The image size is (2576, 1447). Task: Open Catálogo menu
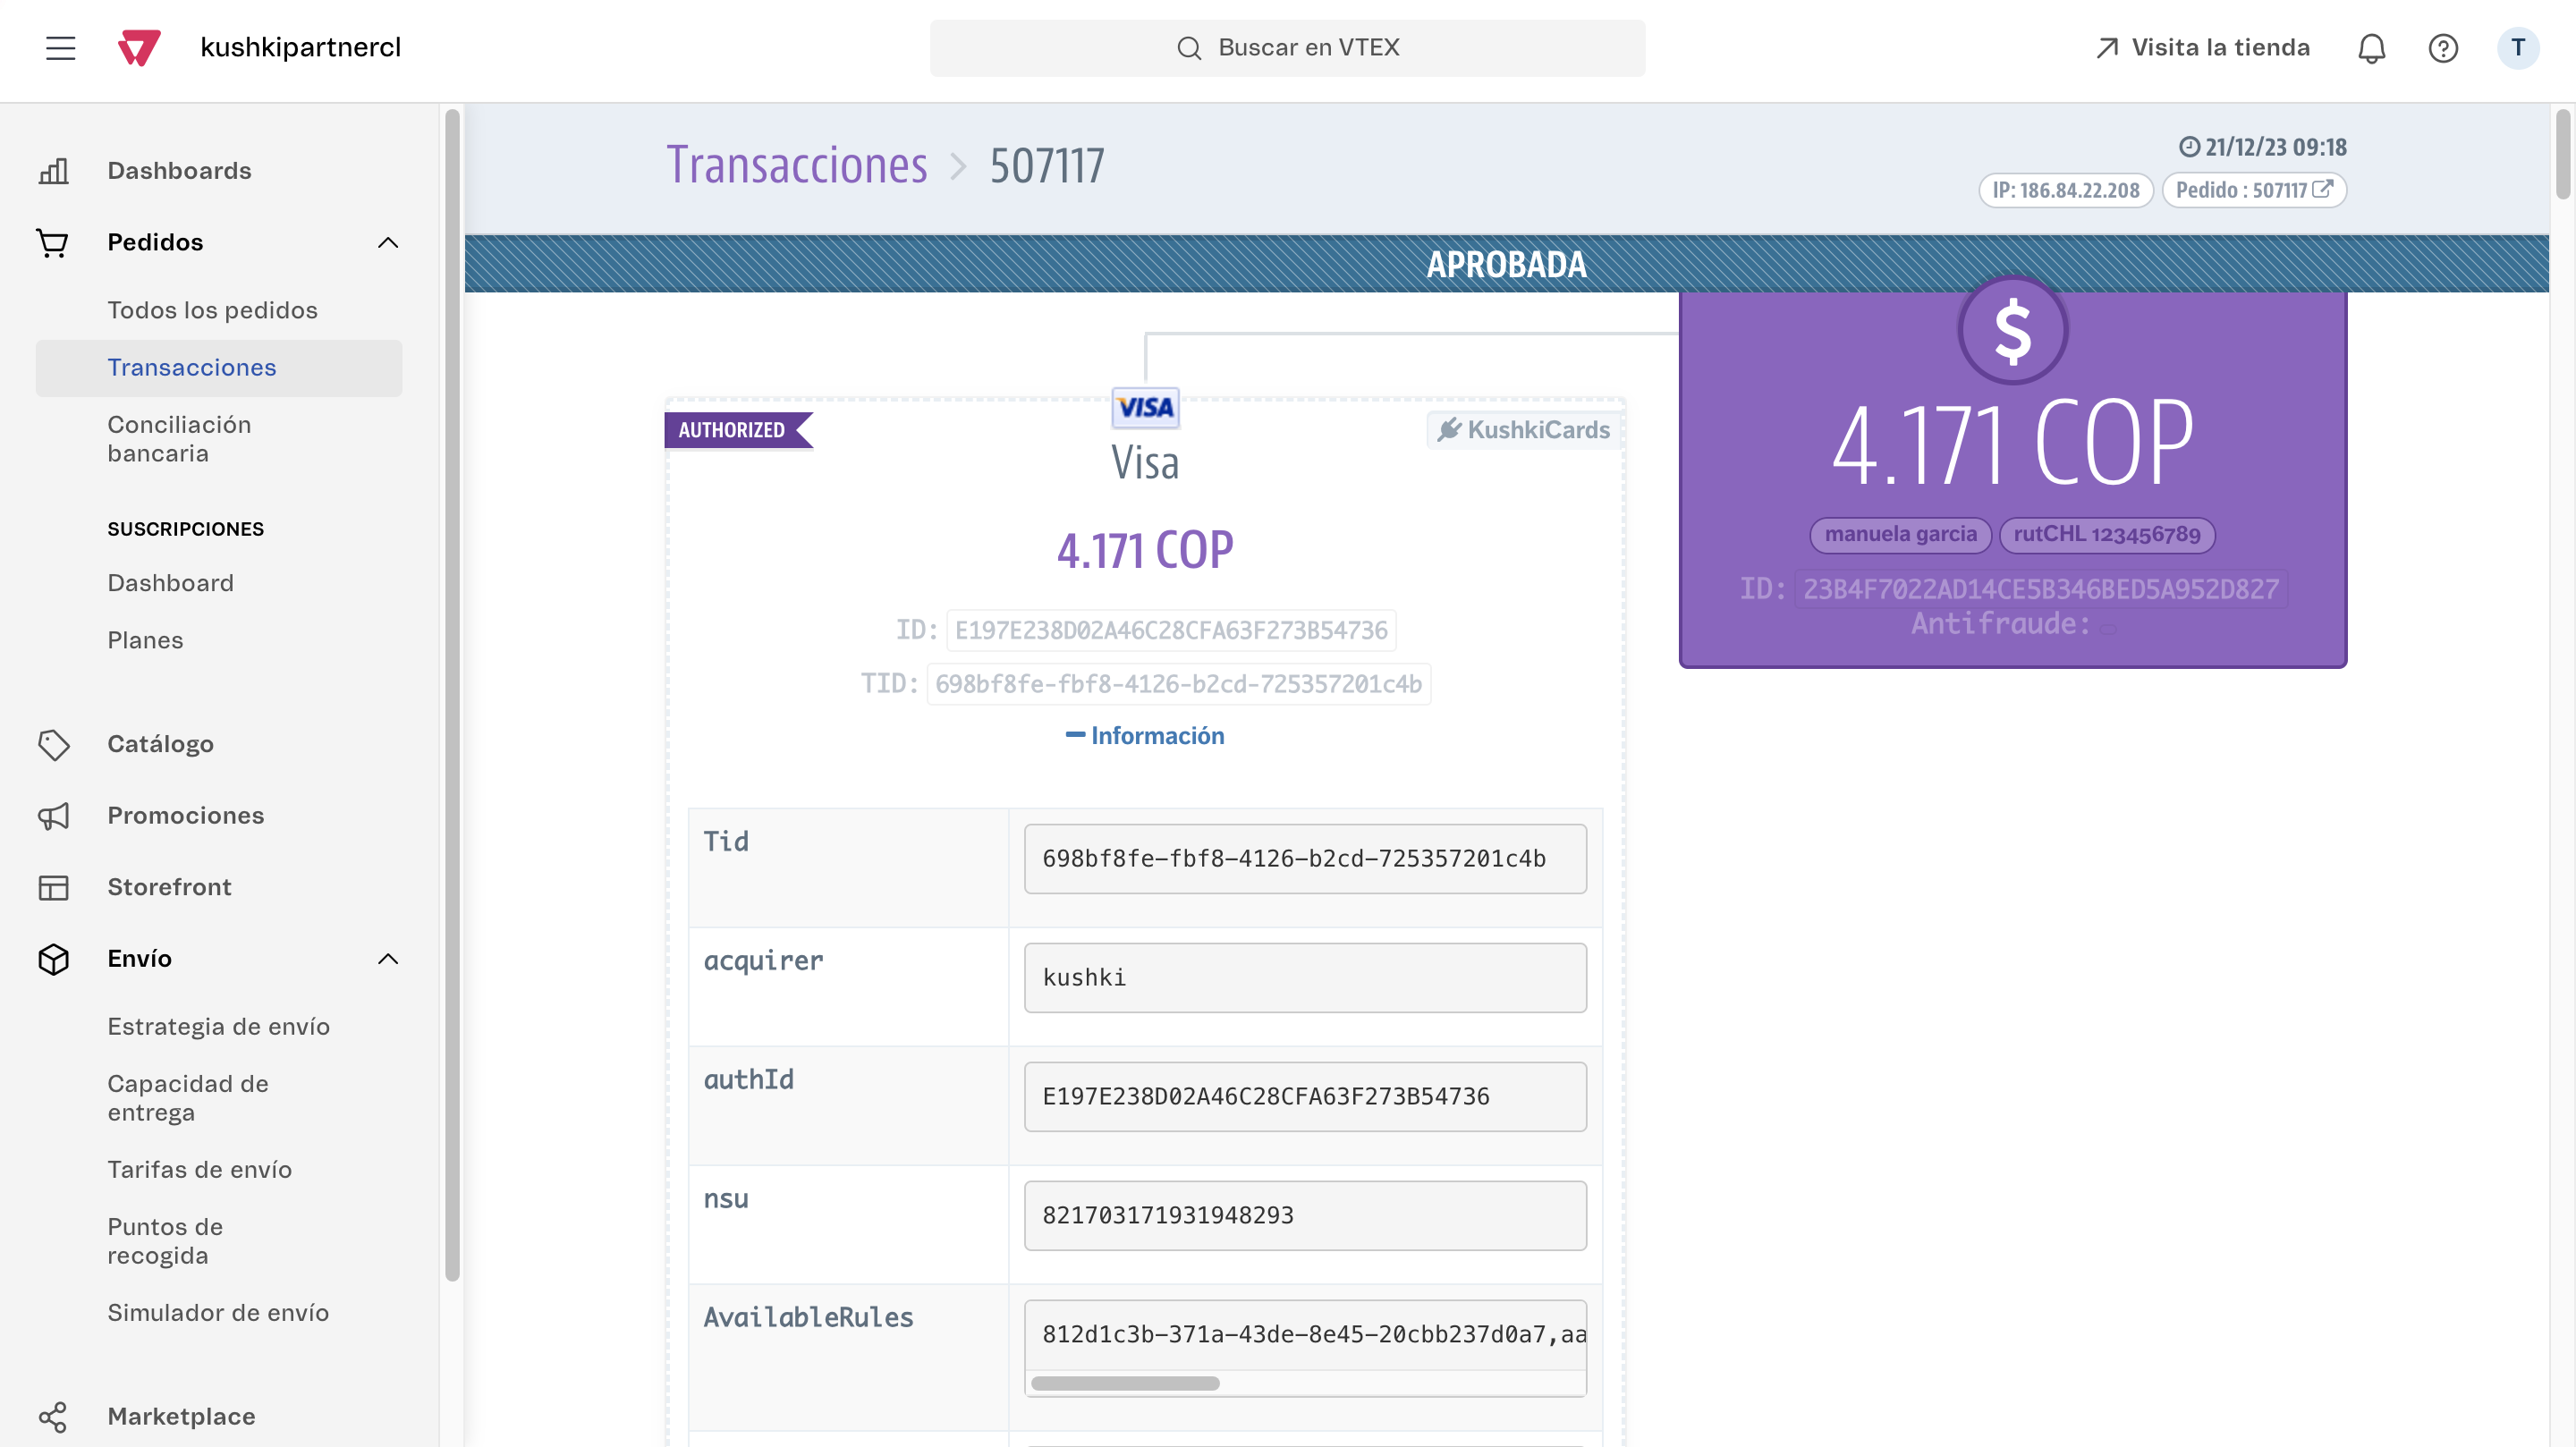tap(160, 744)
